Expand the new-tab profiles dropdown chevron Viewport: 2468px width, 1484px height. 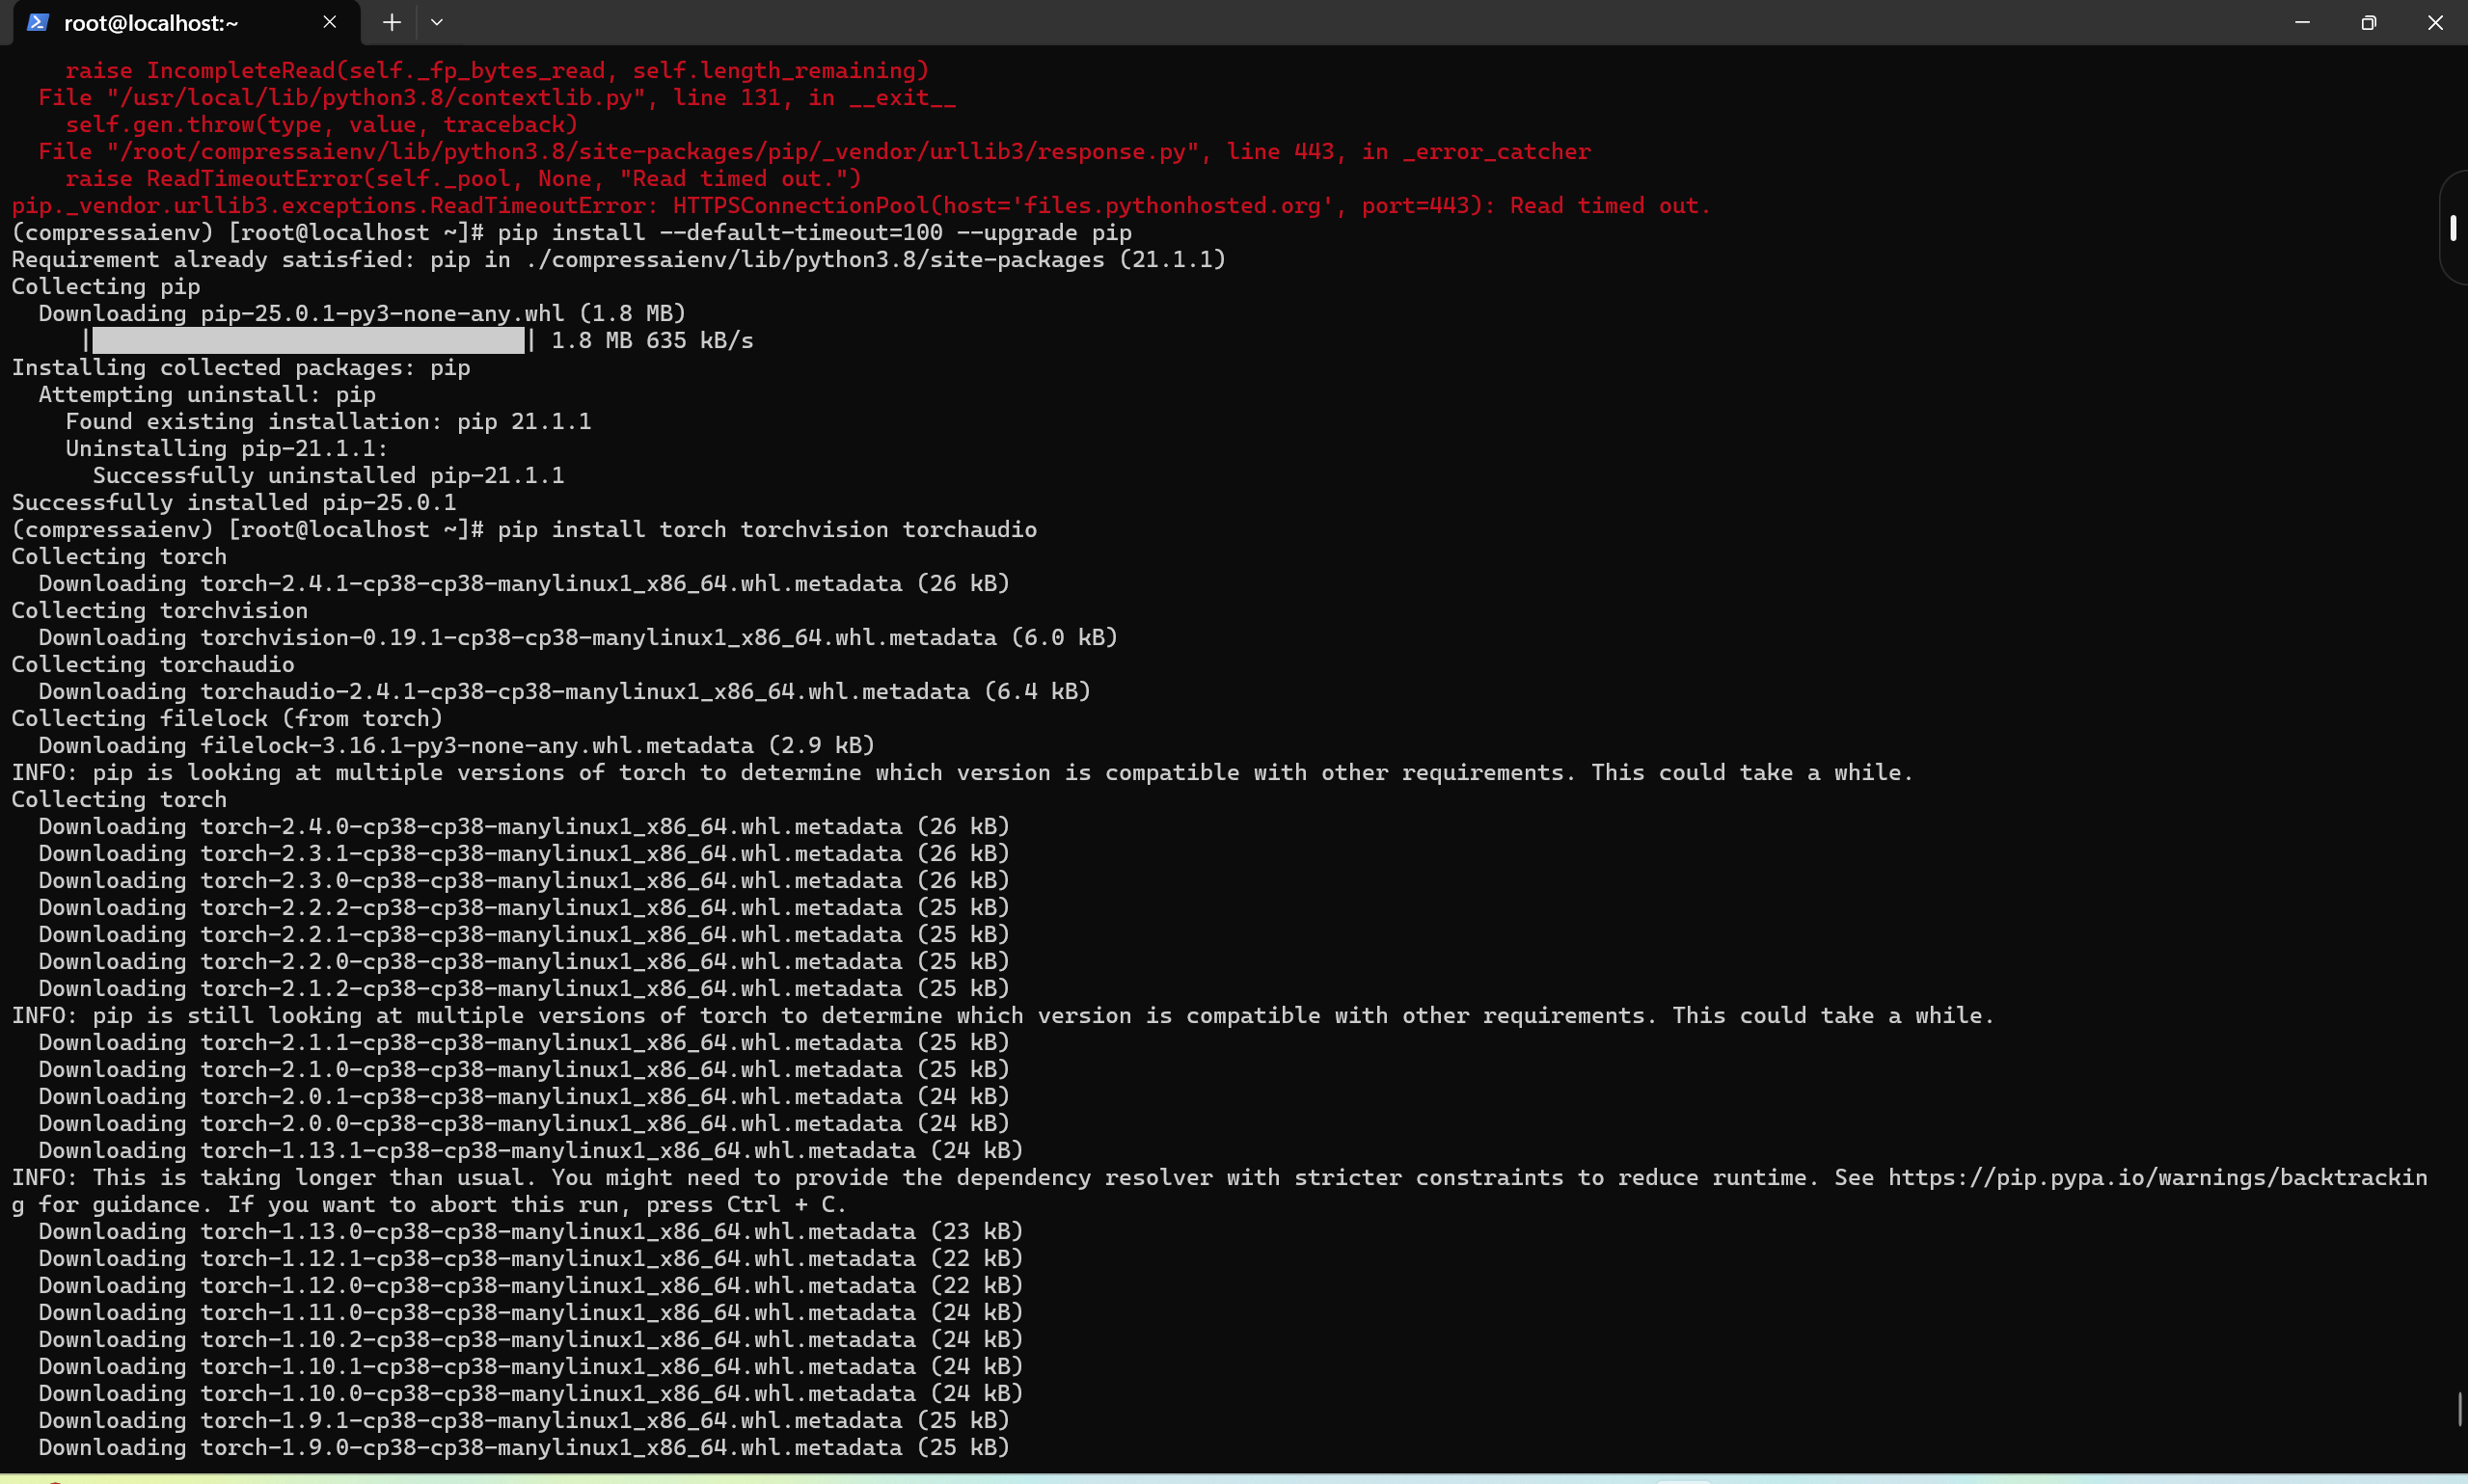click(437, 22)
